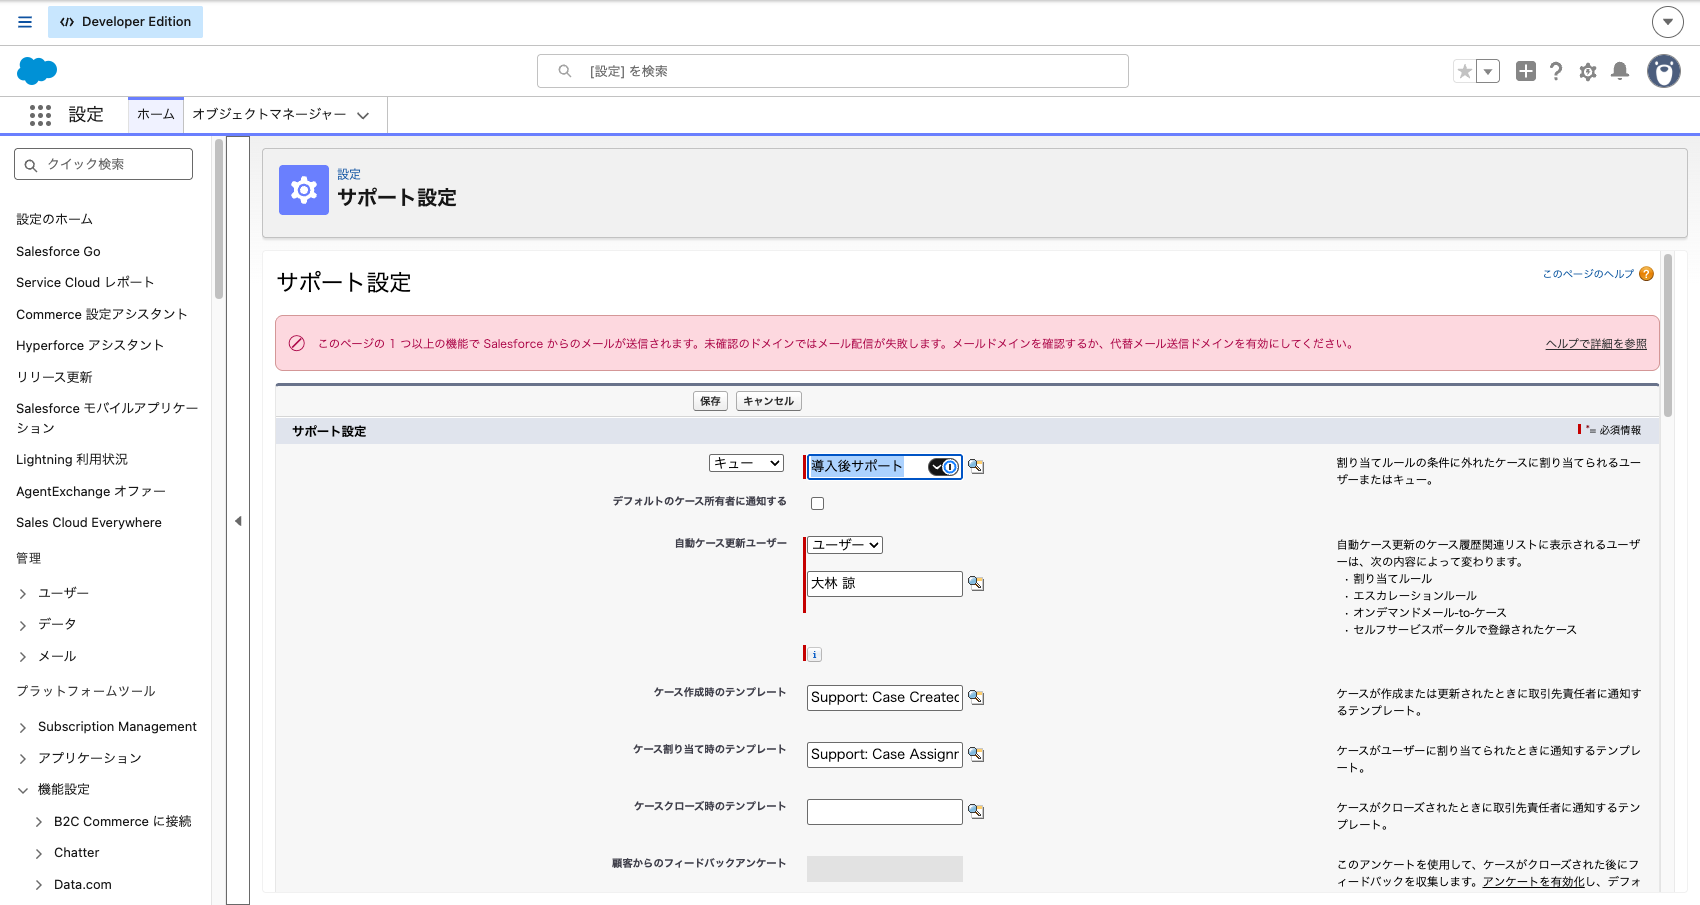The height and width of the screenshot is (905, 1700).
Task: Expand the ユーザー tree section
Action: [x=23, y=594]
